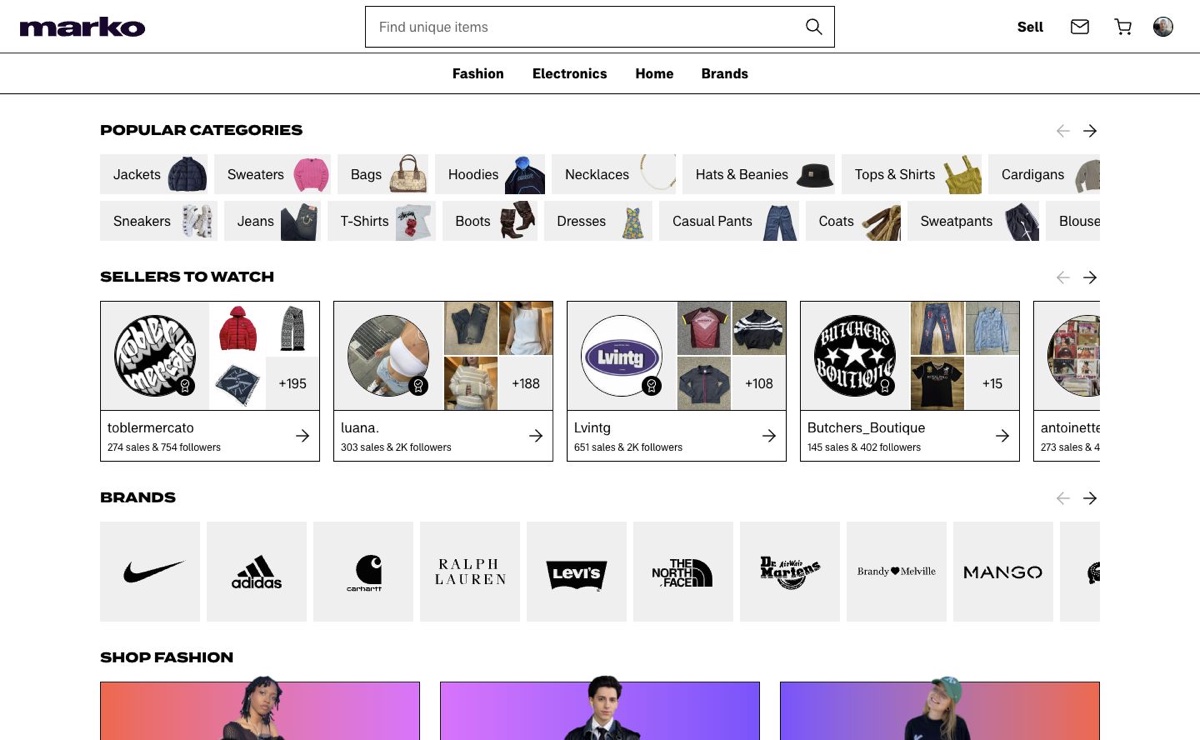Viewport: 1200px width, 740px height.
Task: Open the Carhartt brand logo tile
Action: pos(363,572)
